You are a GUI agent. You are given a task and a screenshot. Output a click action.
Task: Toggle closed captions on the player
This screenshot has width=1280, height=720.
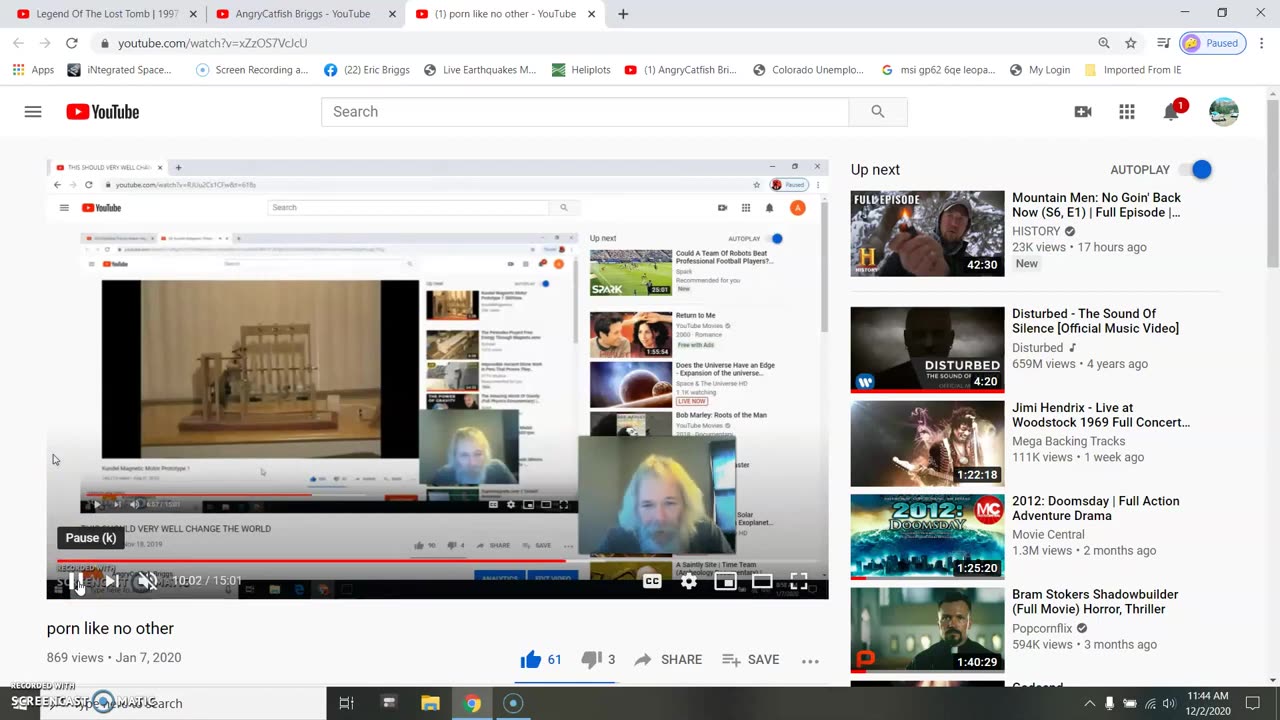point(652,581)
